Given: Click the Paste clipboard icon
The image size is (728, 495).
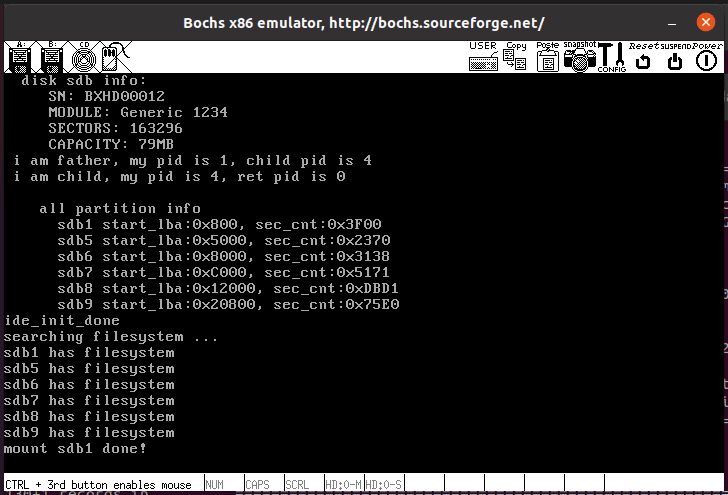Looking at the screenshot, I should pos(547,57).
